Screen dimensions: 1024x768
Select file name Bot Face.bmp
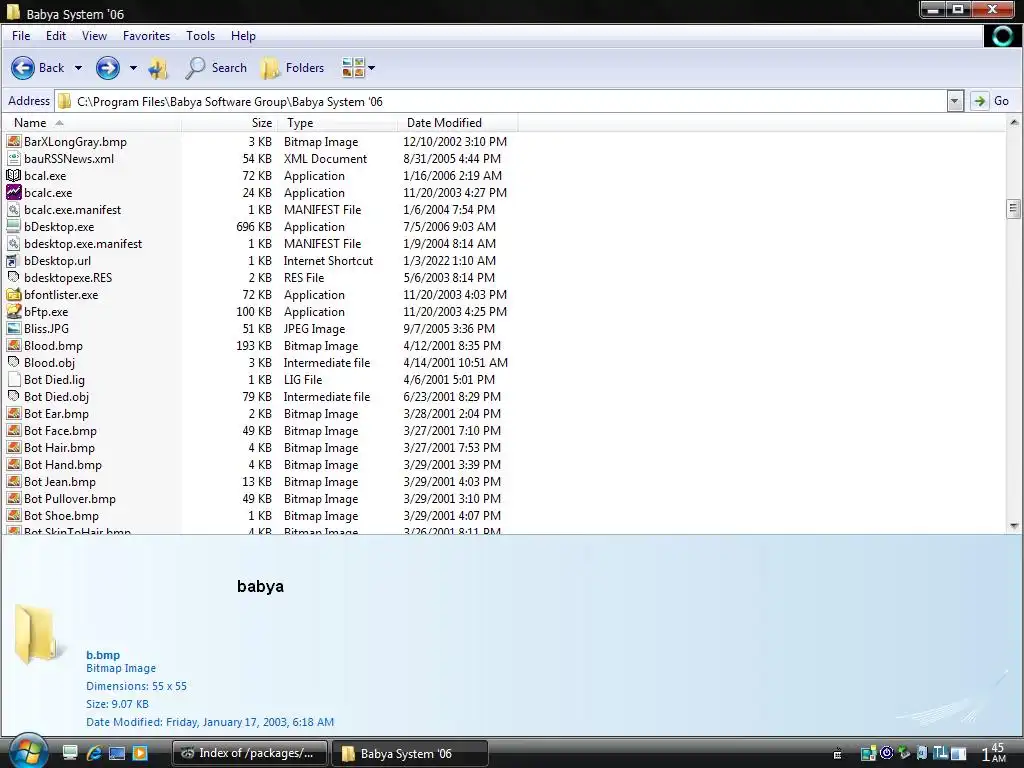pyautogui.click(x=60, y=431)
